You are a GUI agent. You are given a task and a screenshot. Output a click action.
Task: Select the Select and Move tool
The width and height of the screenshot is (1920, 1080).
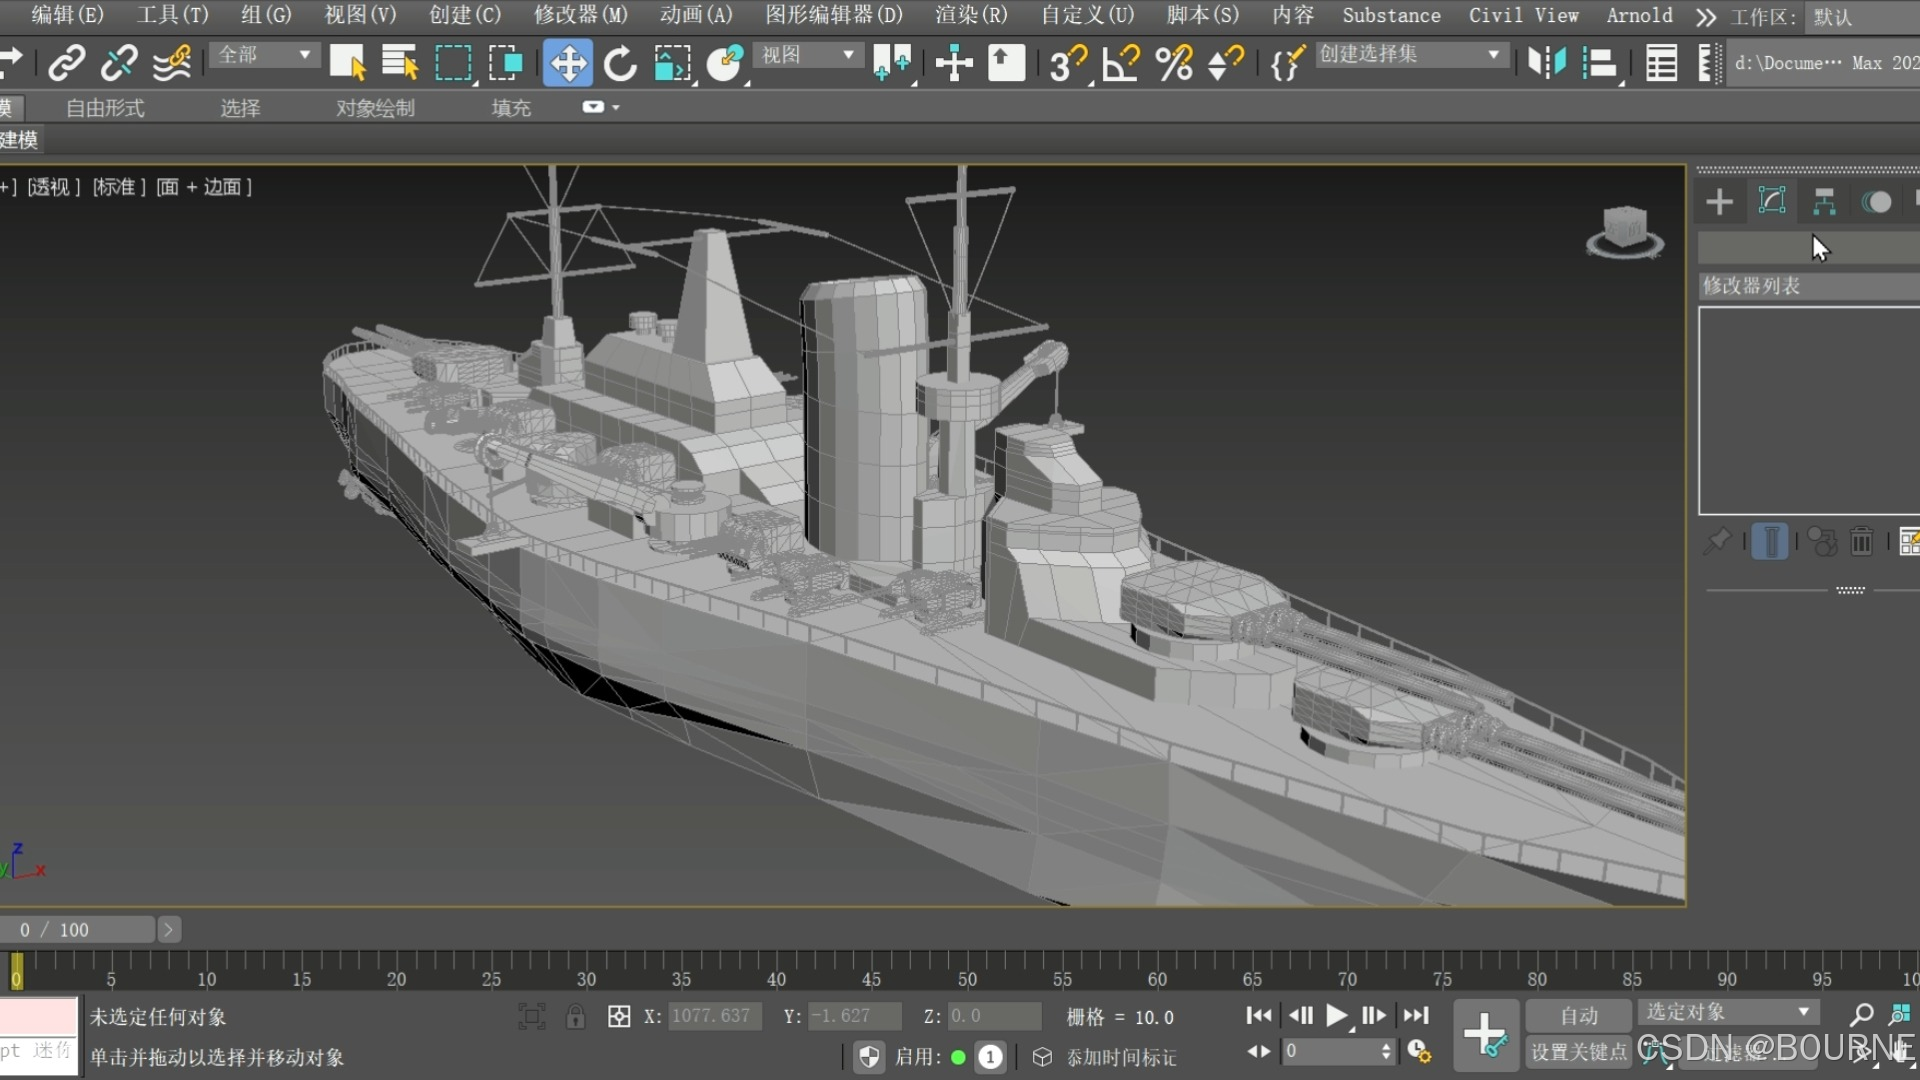click(567, 63)
